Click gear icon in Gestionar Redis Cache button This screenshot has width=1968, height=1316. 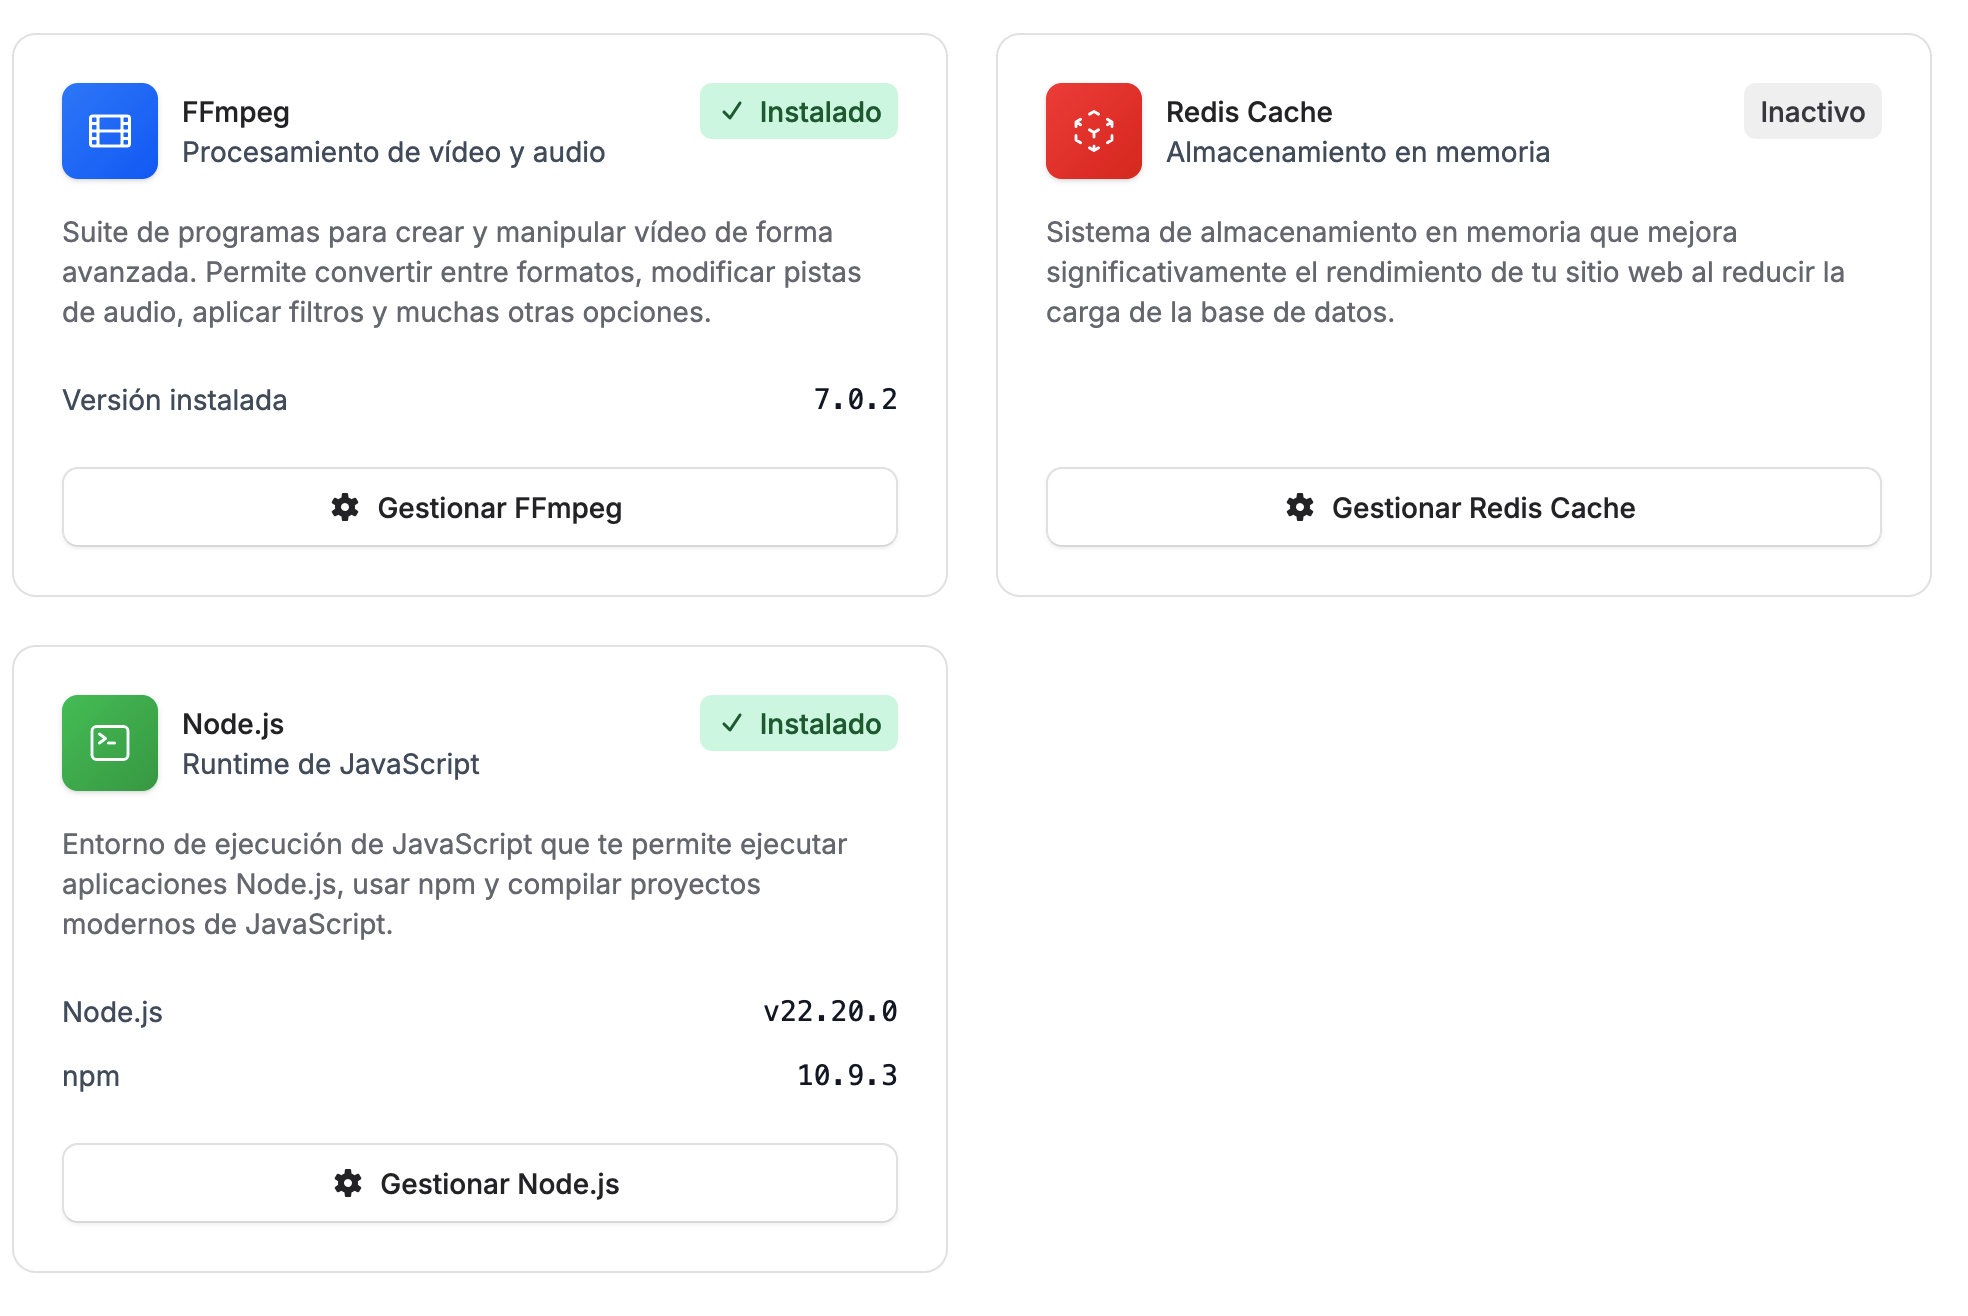pyautogui.click(x=1300, y=507)
